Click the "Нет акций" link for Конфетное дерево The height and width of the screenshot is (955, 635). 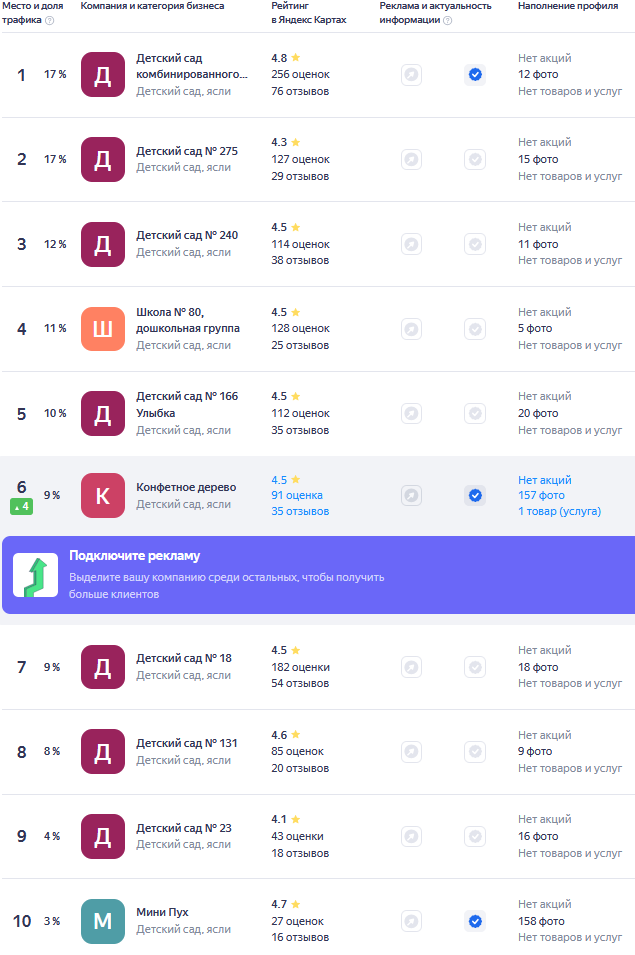545,480
